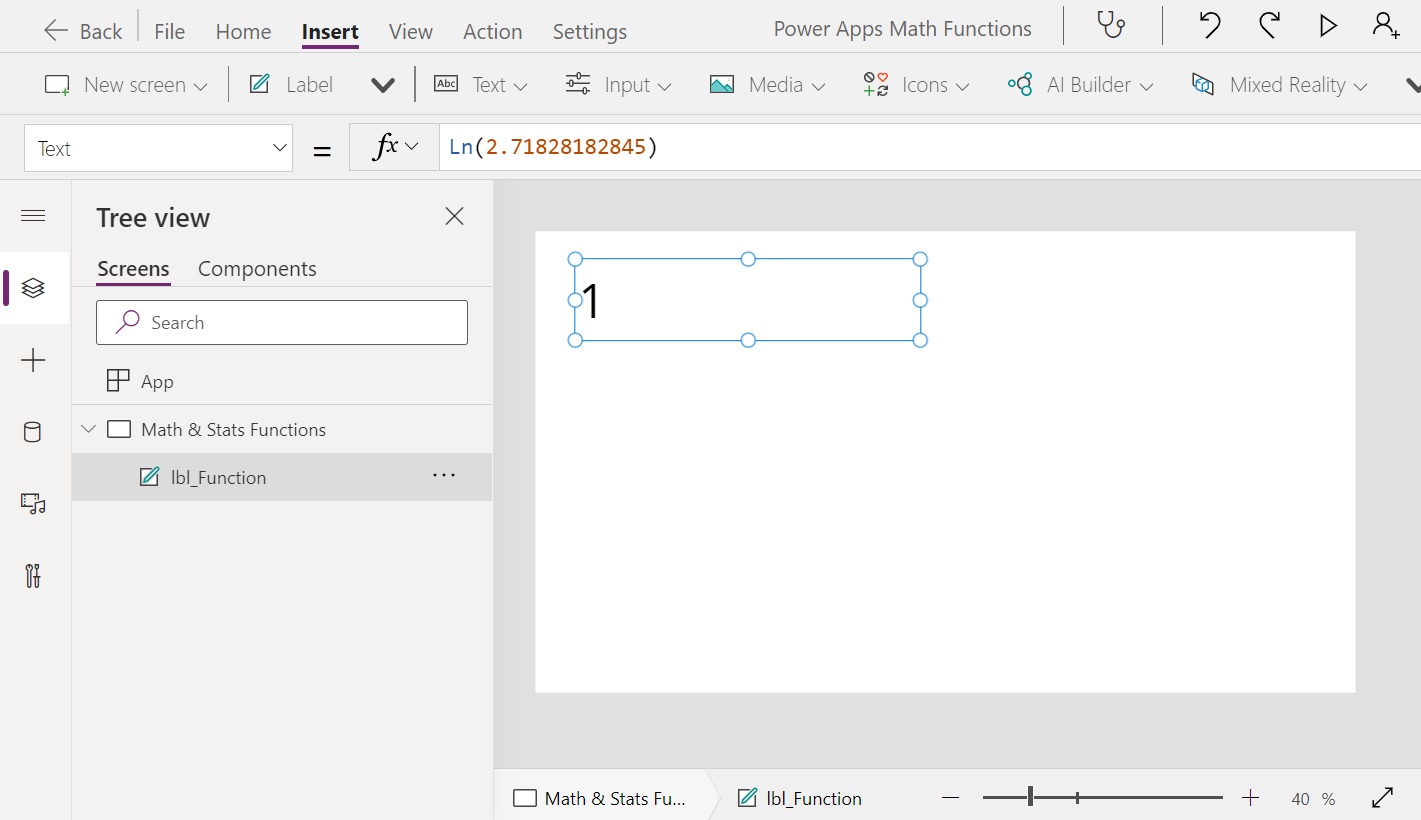
Task: Insert a Label control
Action: pyautogui.click(x=290, y=84)
